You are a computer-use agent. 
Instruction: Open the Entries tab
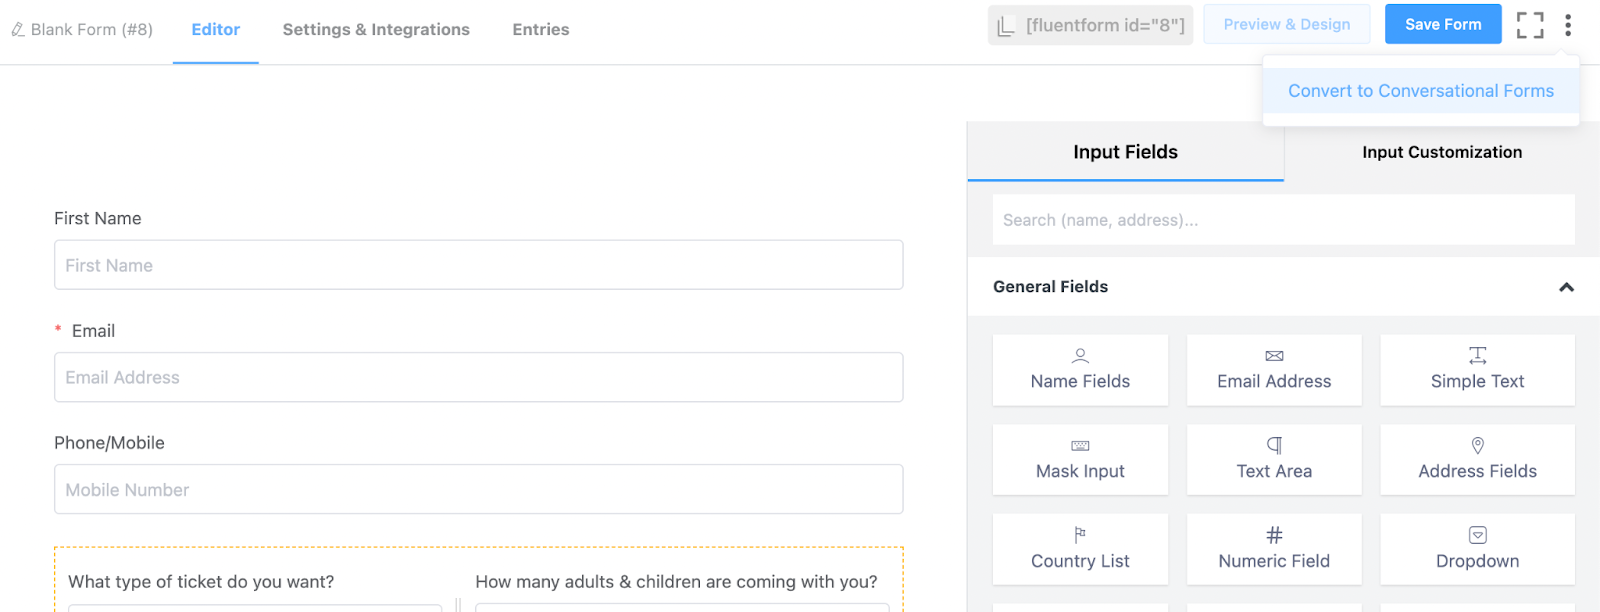[x=541, y=30]
